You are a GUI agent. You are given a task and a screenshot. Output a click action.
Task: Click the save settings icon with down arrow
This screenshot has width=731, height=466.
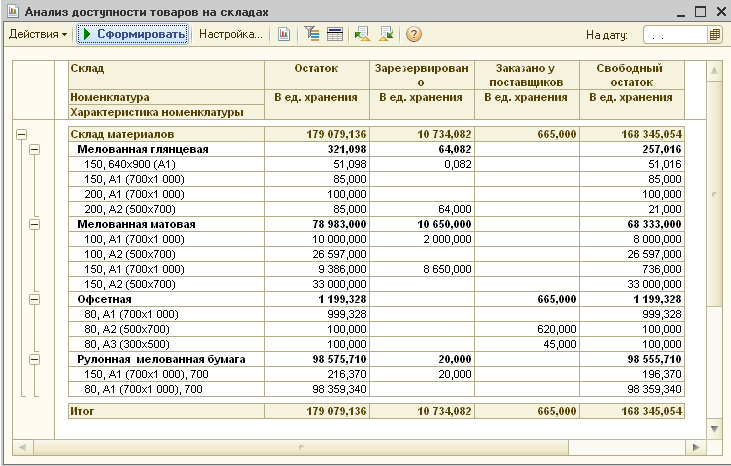coord(386,34)
